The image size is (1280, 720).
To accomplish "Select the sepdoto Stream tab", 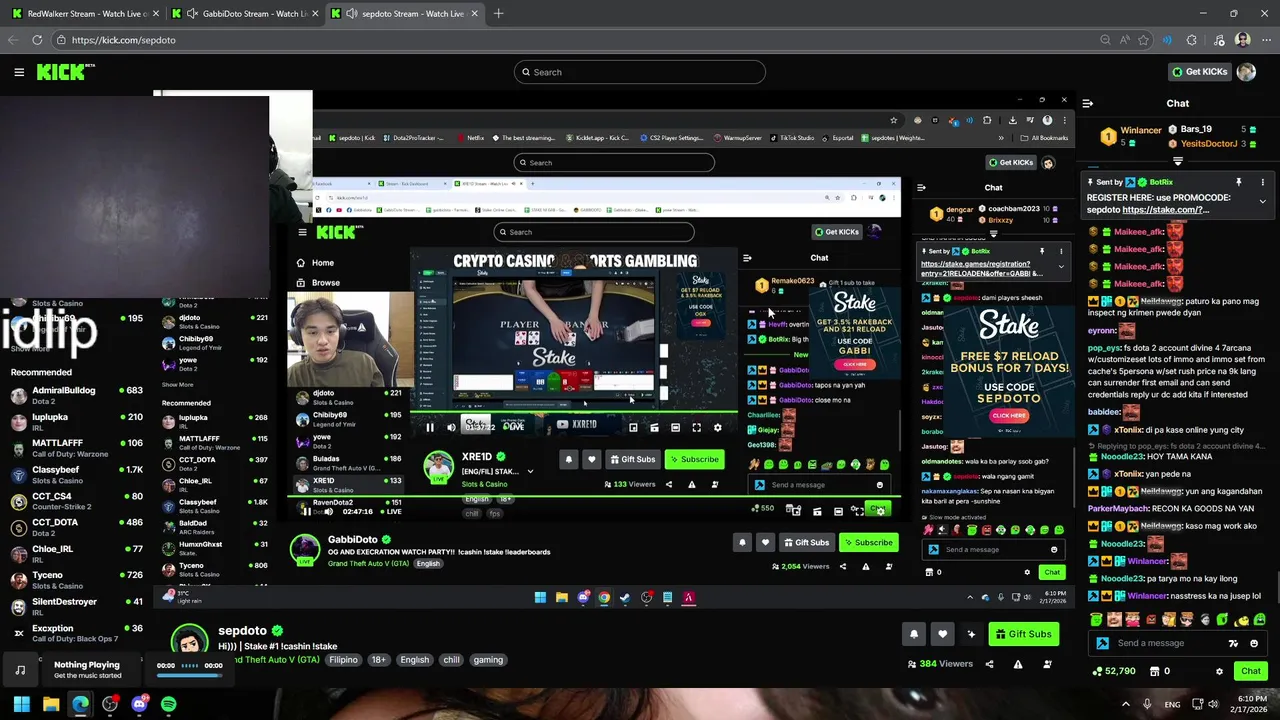I will (x=404, y=13).
